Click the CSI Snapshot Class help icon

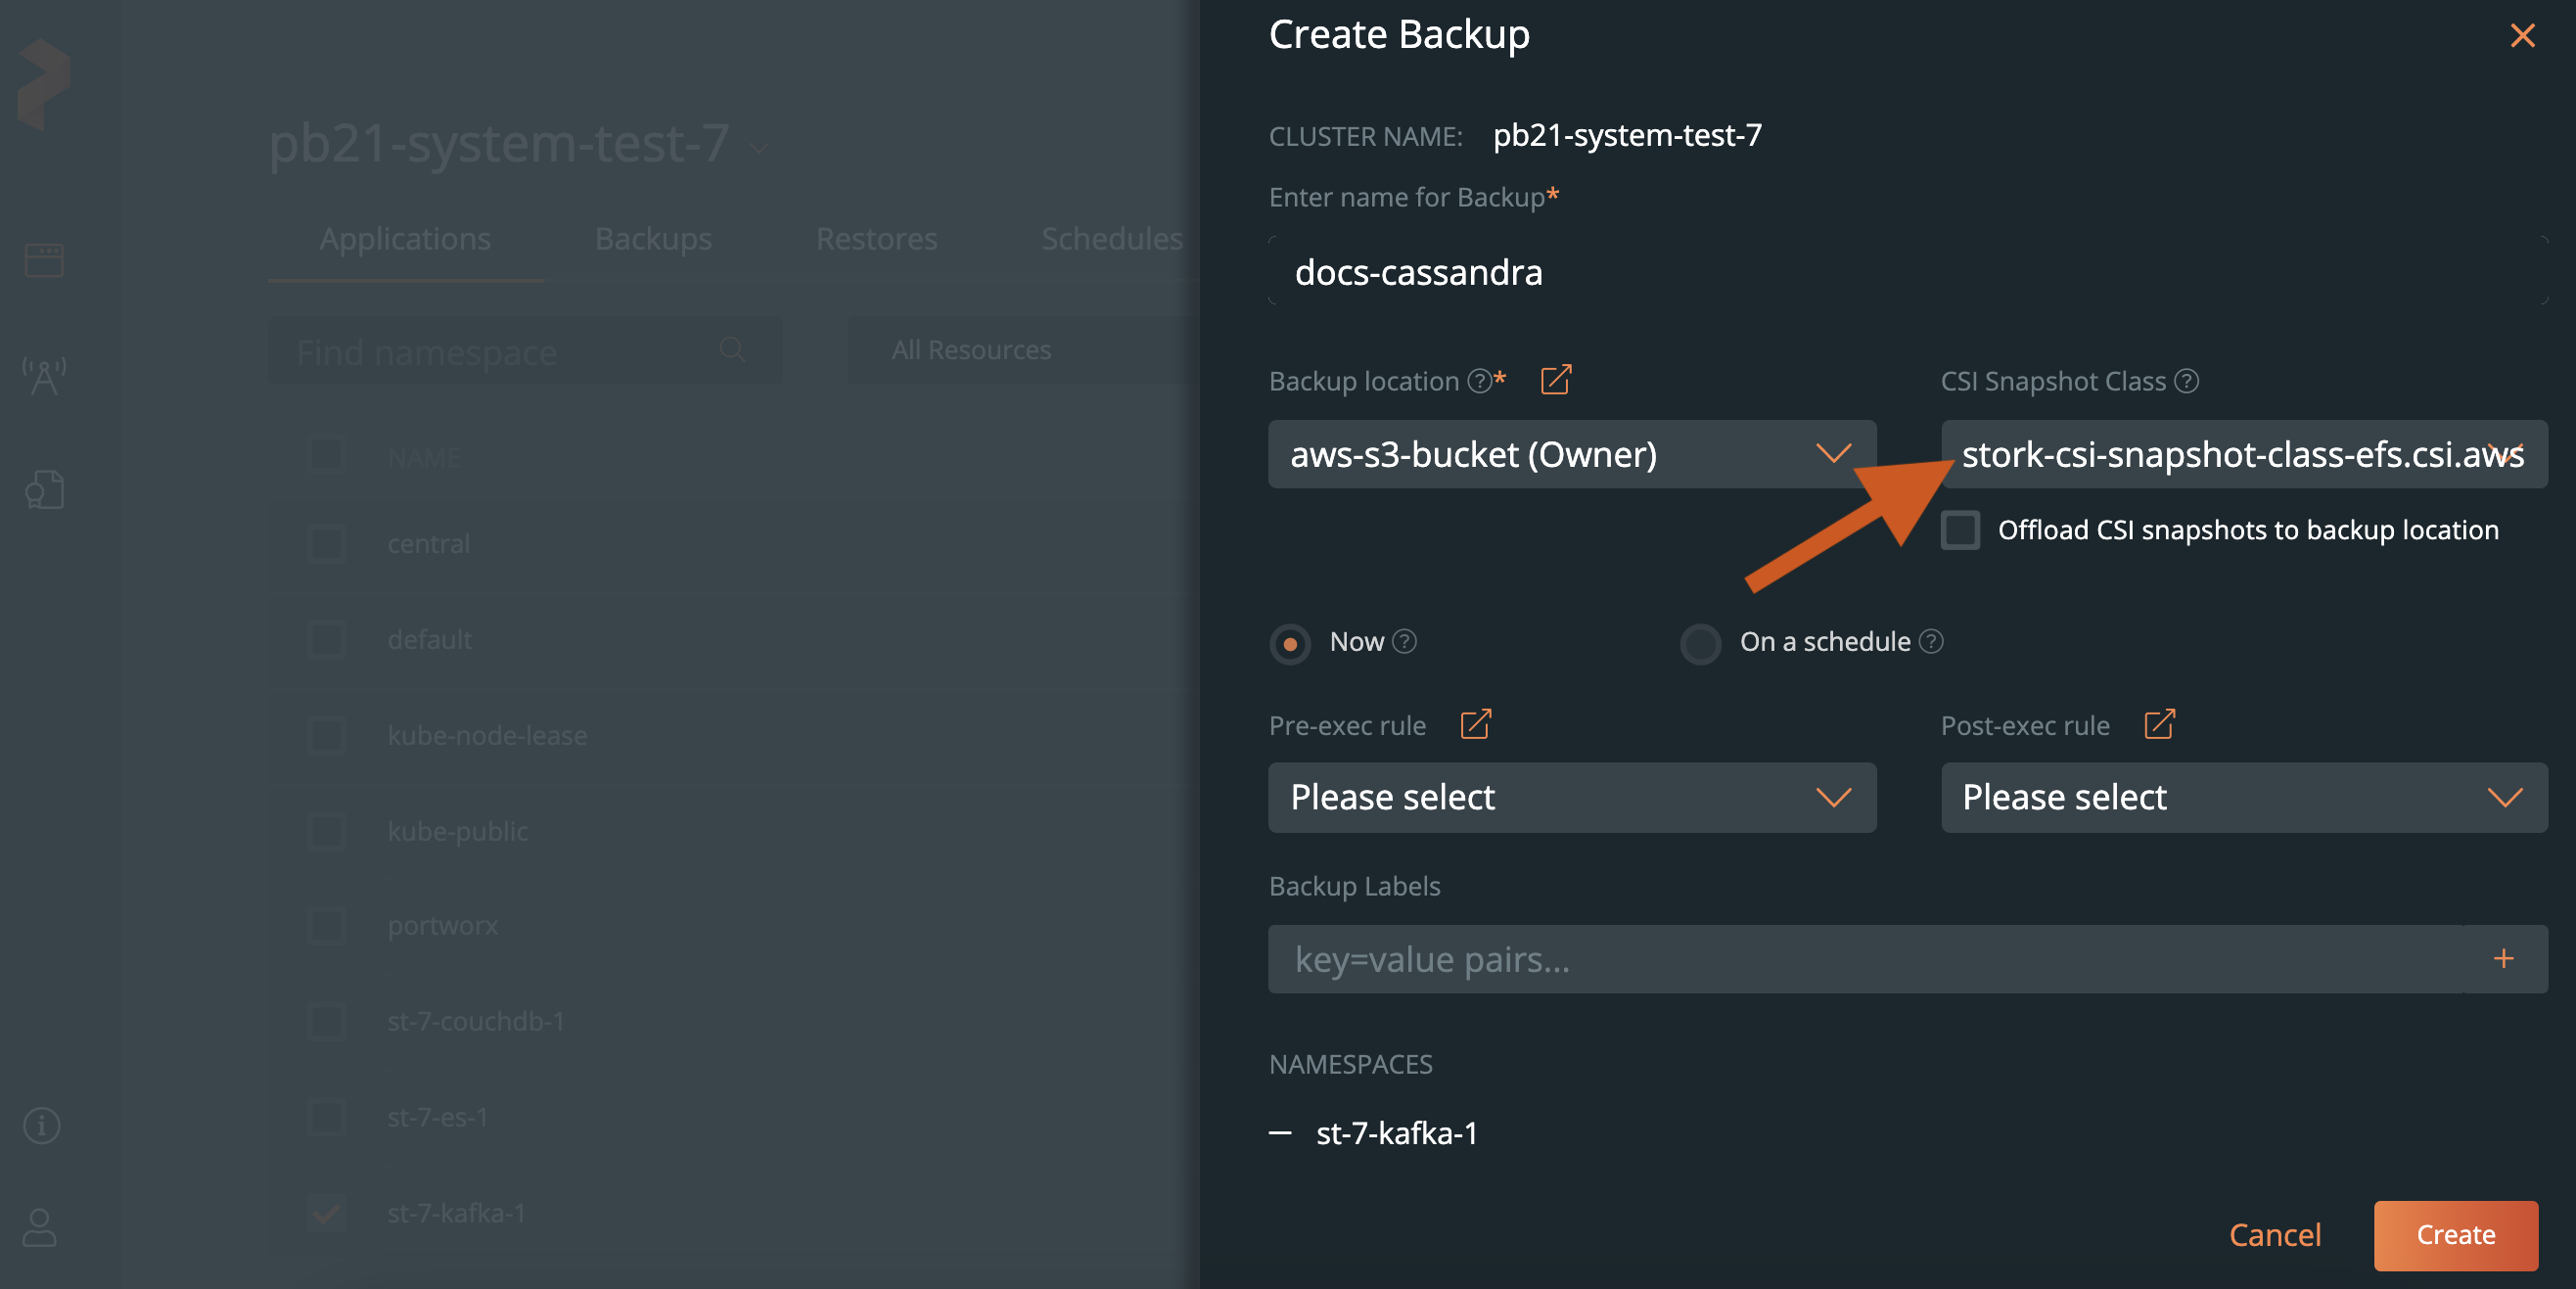[2187, 381]
